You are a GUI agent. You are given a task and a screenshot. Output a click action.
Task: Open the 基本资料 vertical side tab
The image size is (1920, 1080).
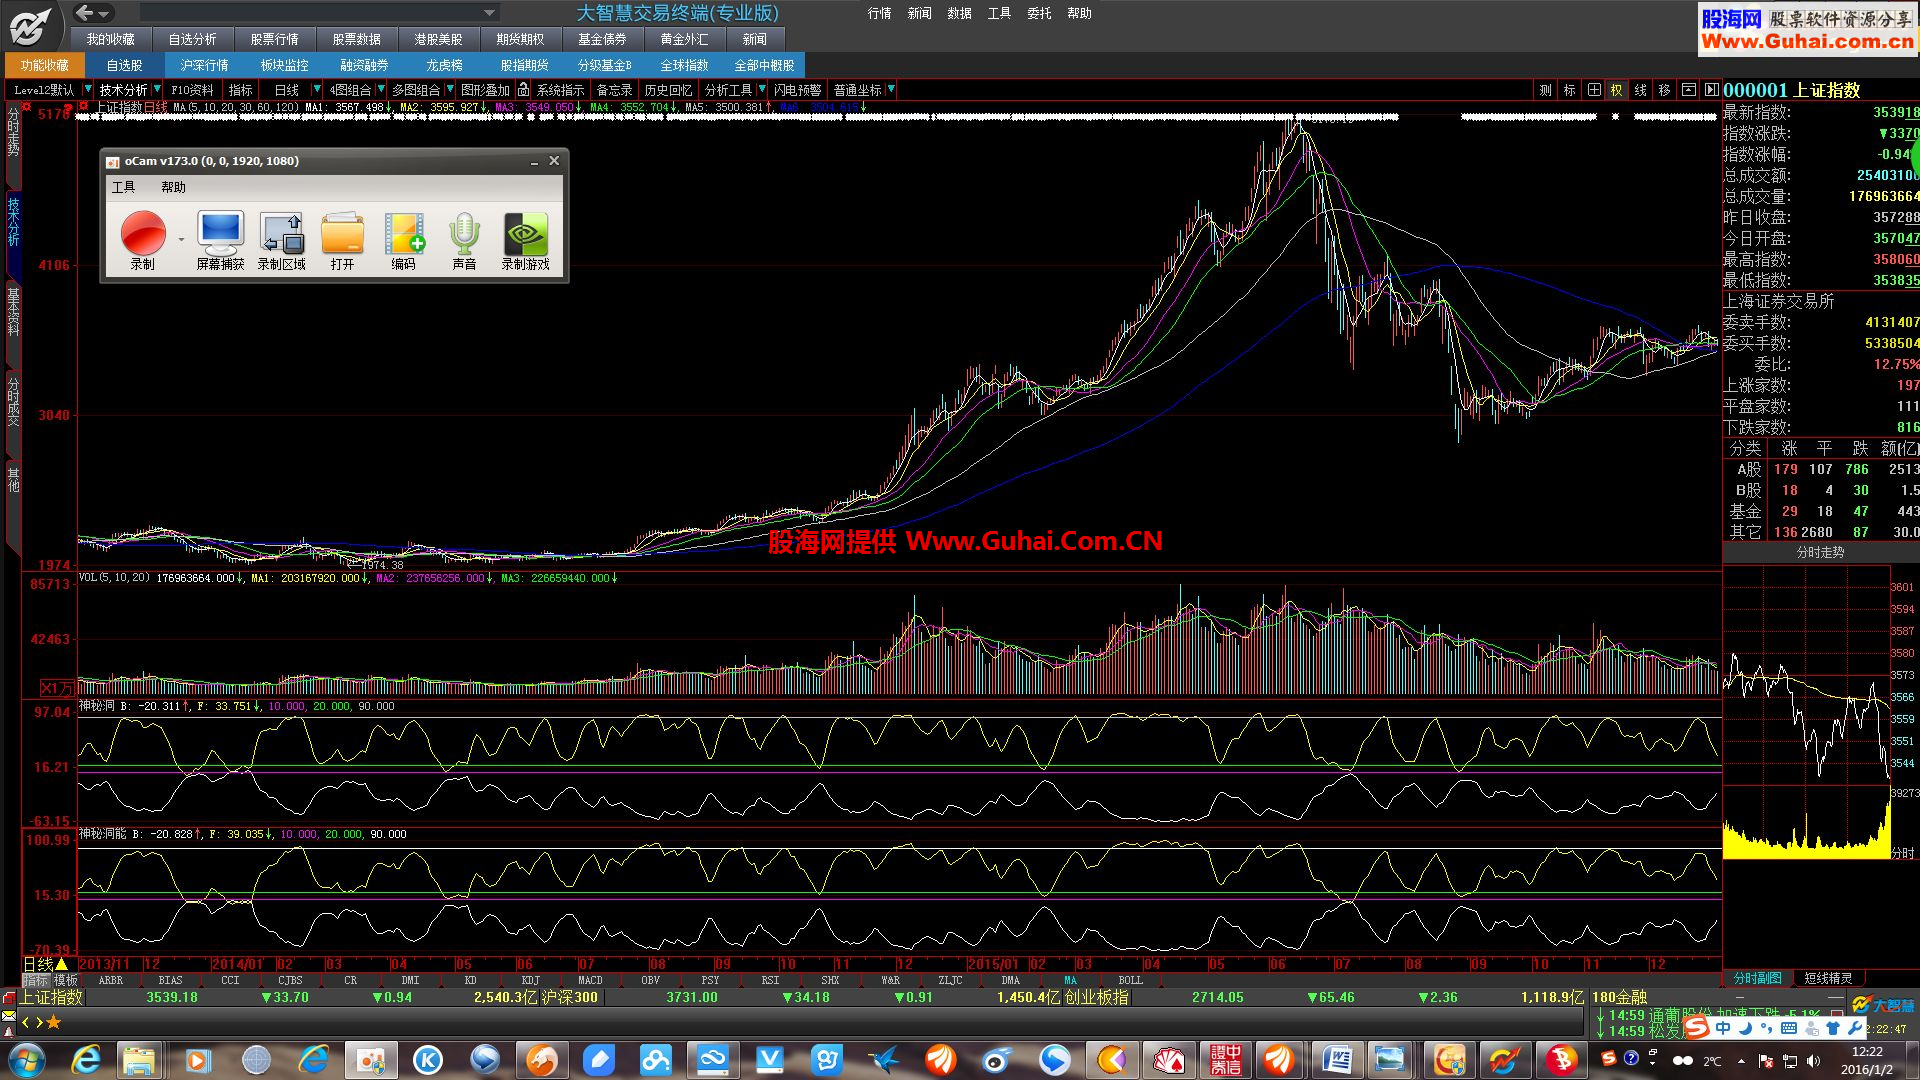(x=13, y=312)
